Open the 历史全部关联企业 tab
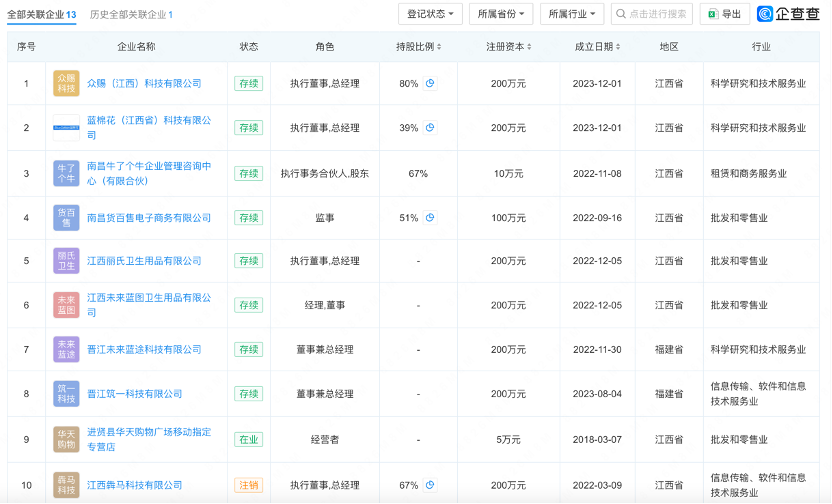This screenshot has width=832, height=504. coord(130,15)
